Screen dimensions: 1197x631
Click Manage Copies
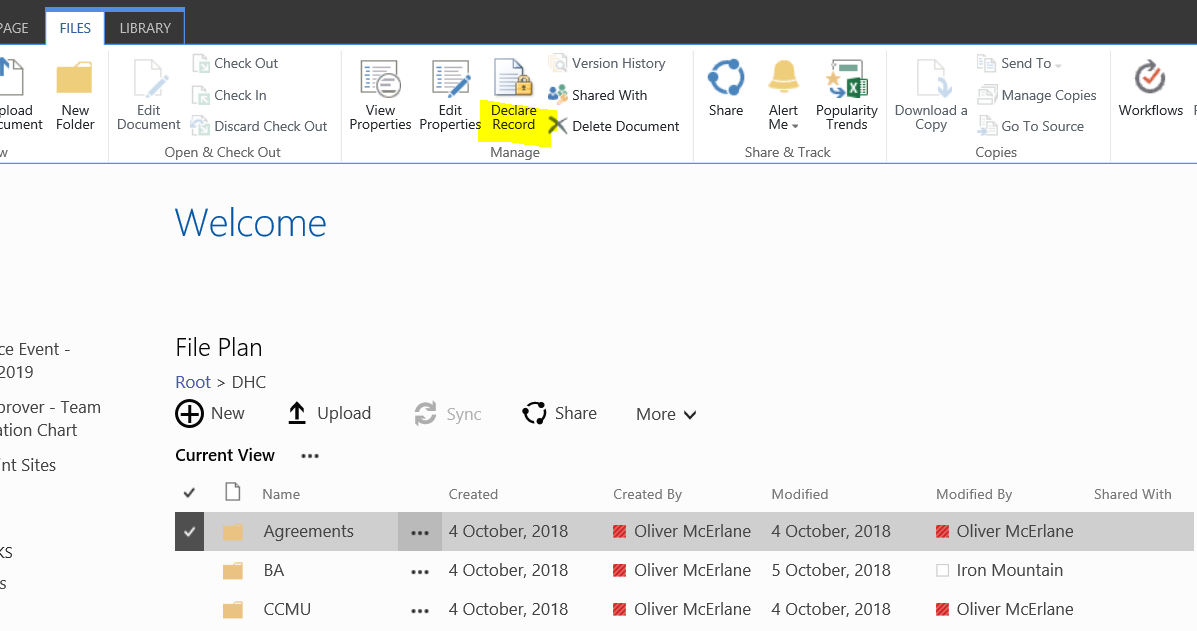tap(1037, 95)
